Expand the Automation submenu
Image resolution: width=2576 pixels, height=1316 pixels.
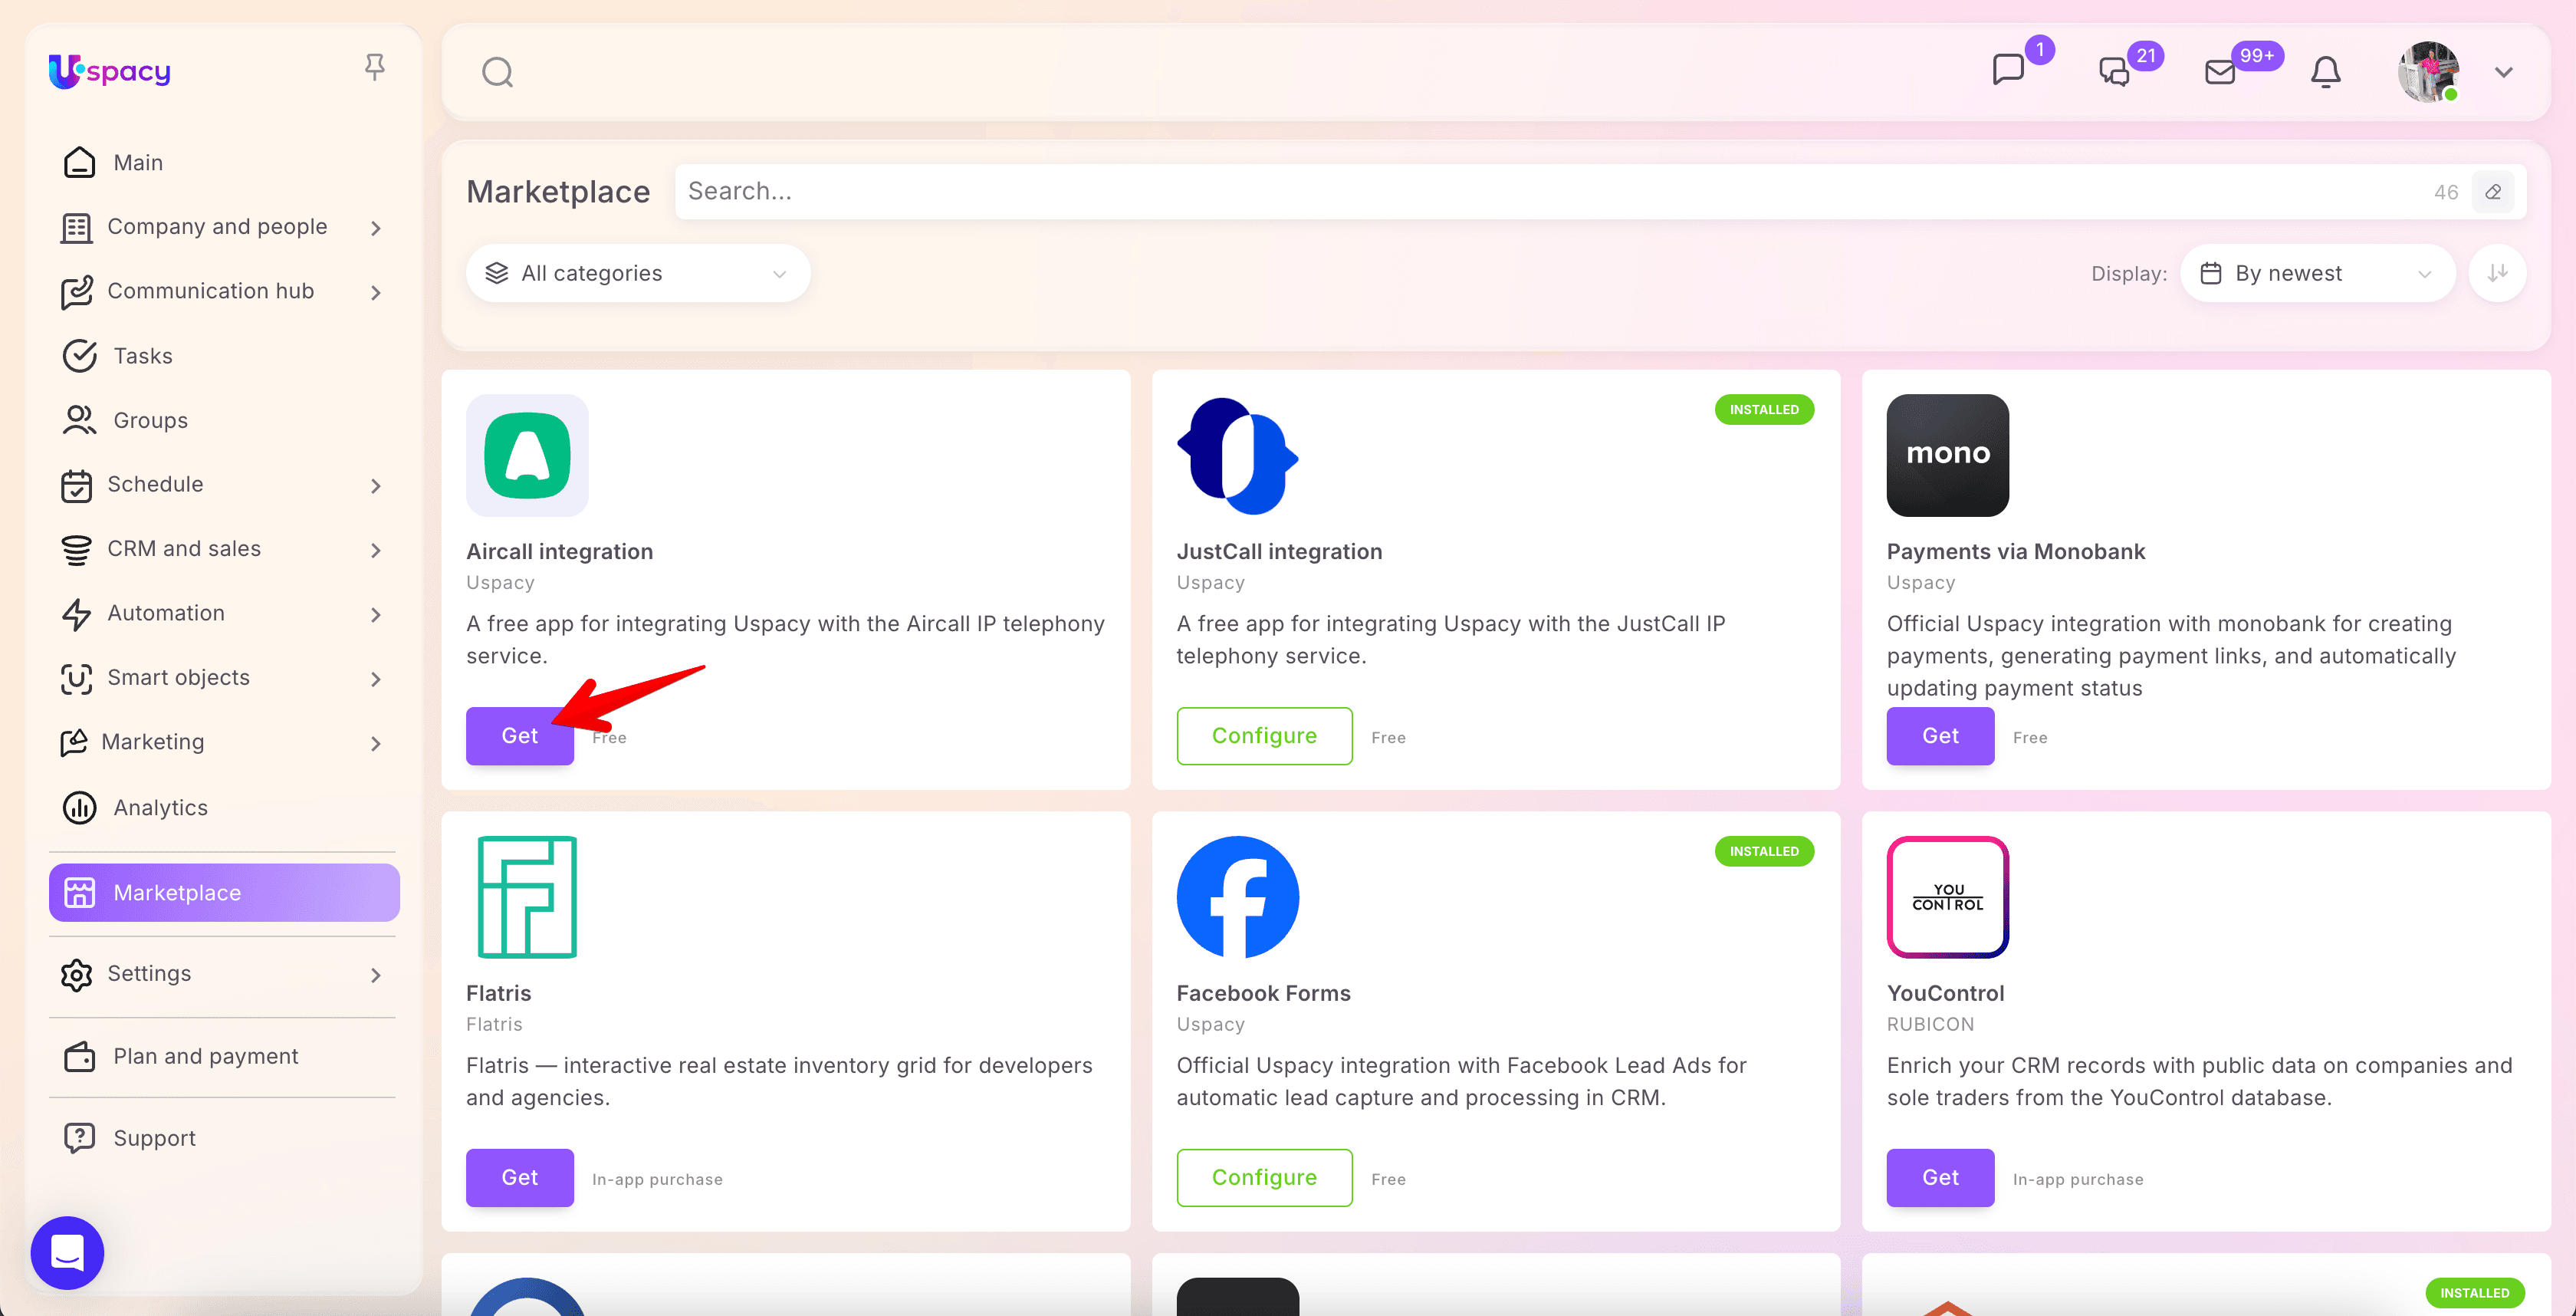pyautogui.click(x=376, y=615)
